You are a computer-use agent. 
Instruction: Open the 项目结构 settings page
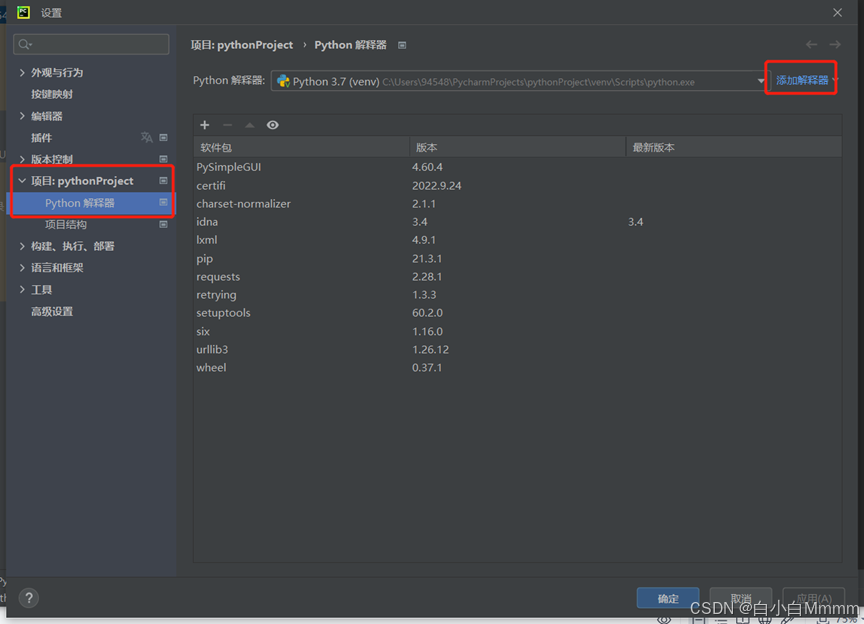tap(66, 224)
